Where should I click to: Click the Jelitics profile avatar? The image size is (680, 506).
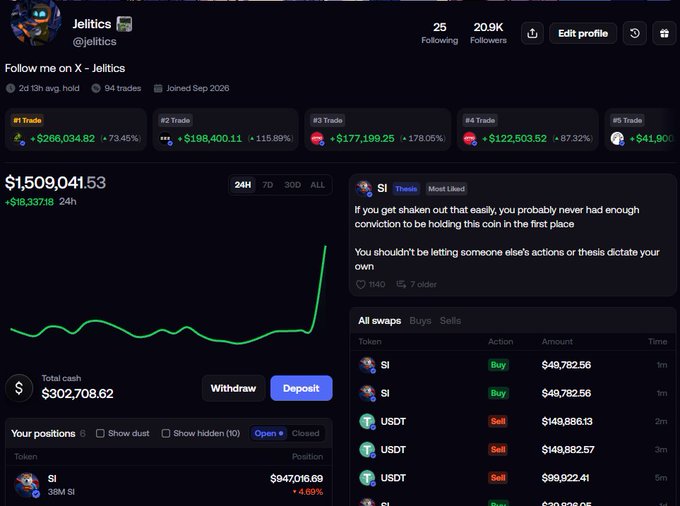pos(36,23)
